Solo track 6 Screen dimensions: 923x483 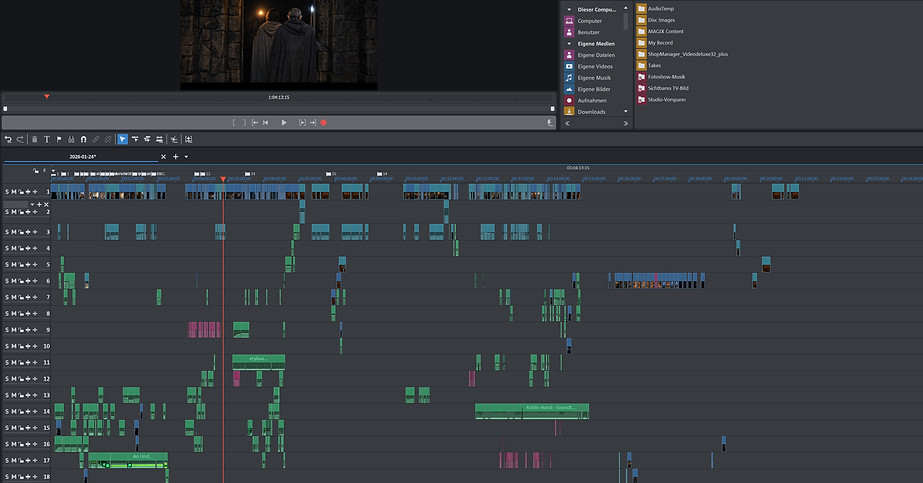[x=7, y=281]
